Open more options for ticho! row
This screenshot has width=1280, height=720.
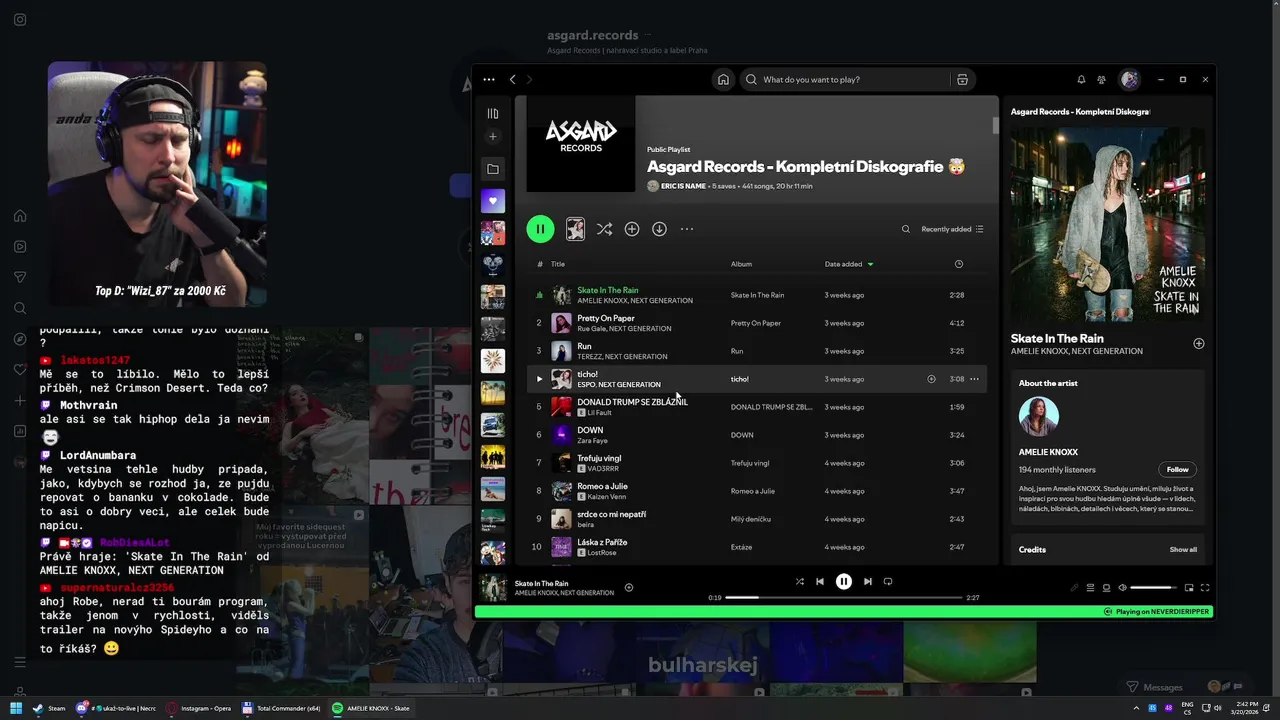coord(974,379)
